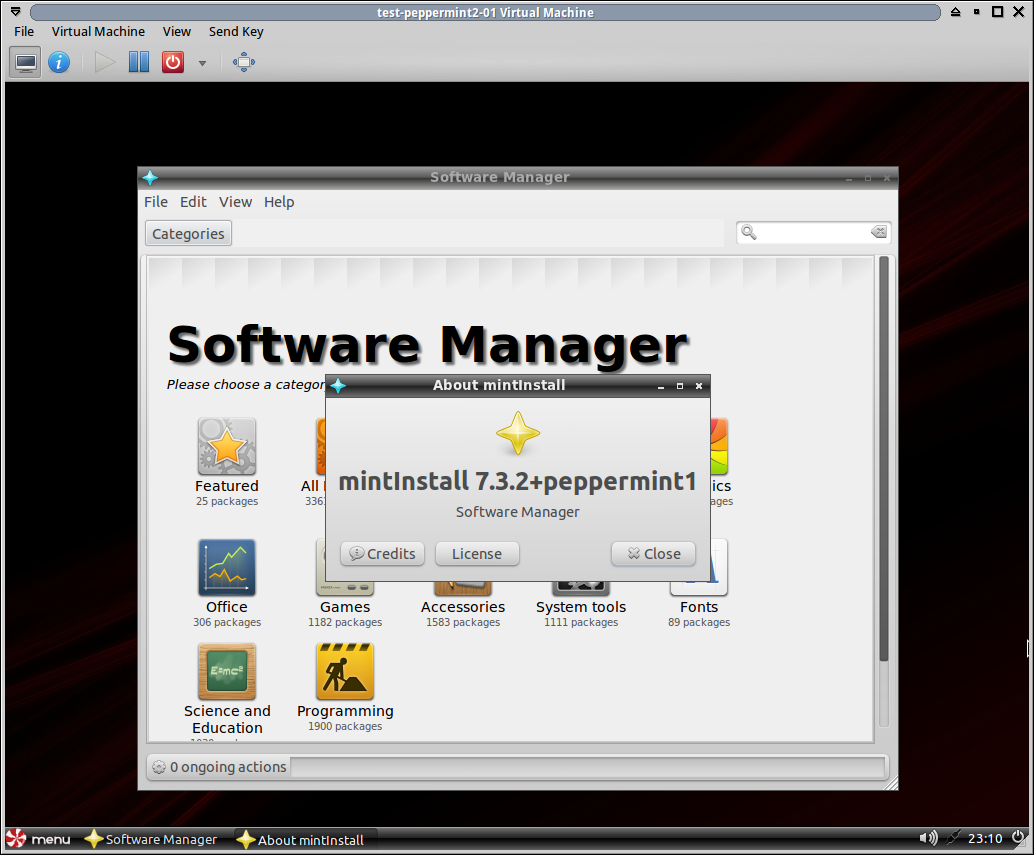Open the System tools category label
Viewport: 1034px width, 855px height.
tap(581, 607)
